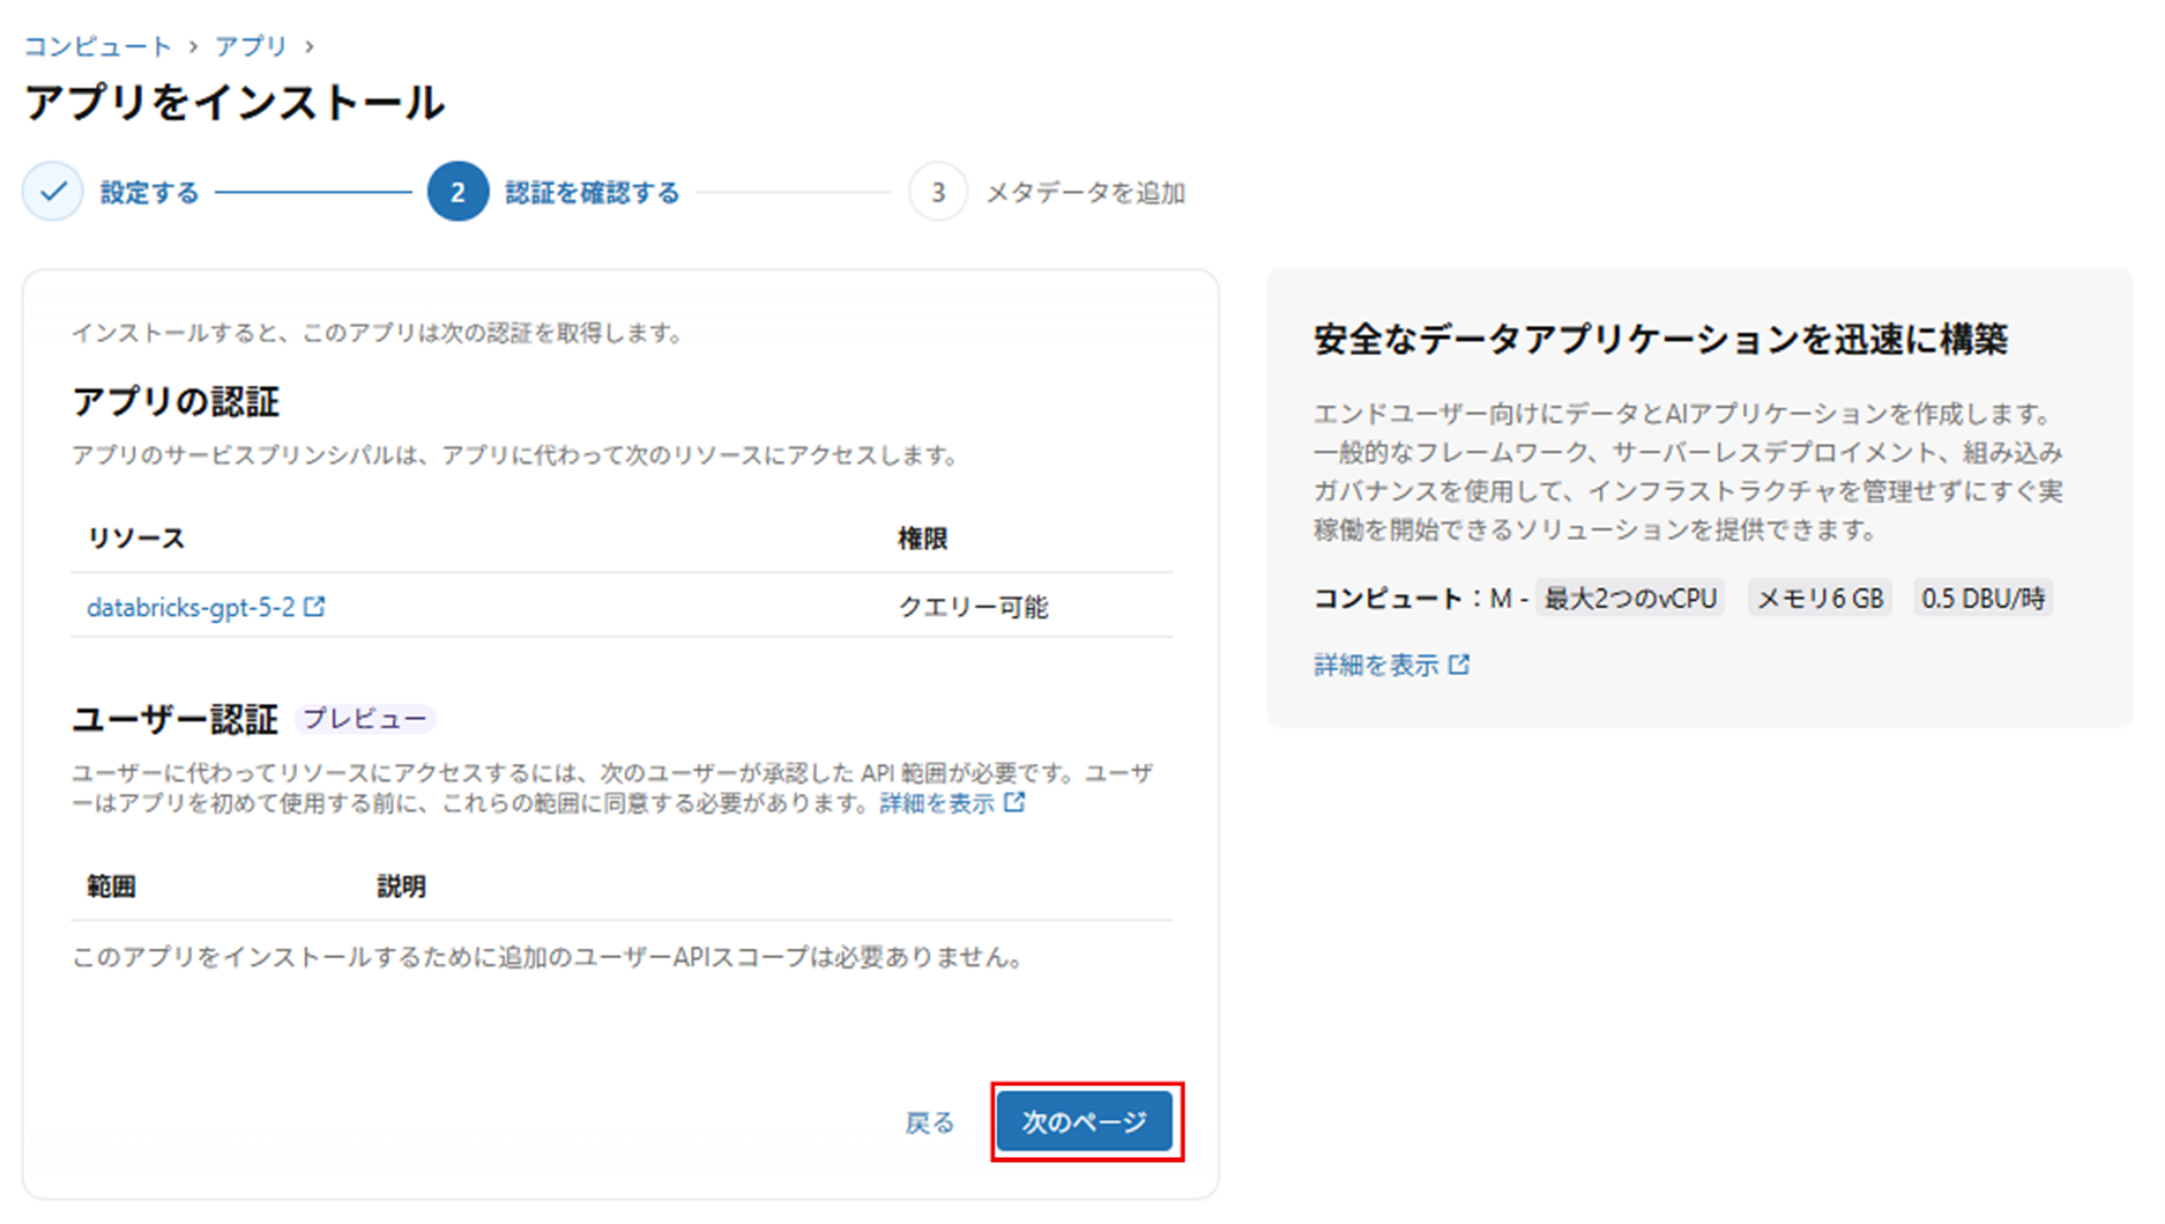Select the 設定する step label
Viewport: 2165px width, 1224px height.
click(150, 193)
